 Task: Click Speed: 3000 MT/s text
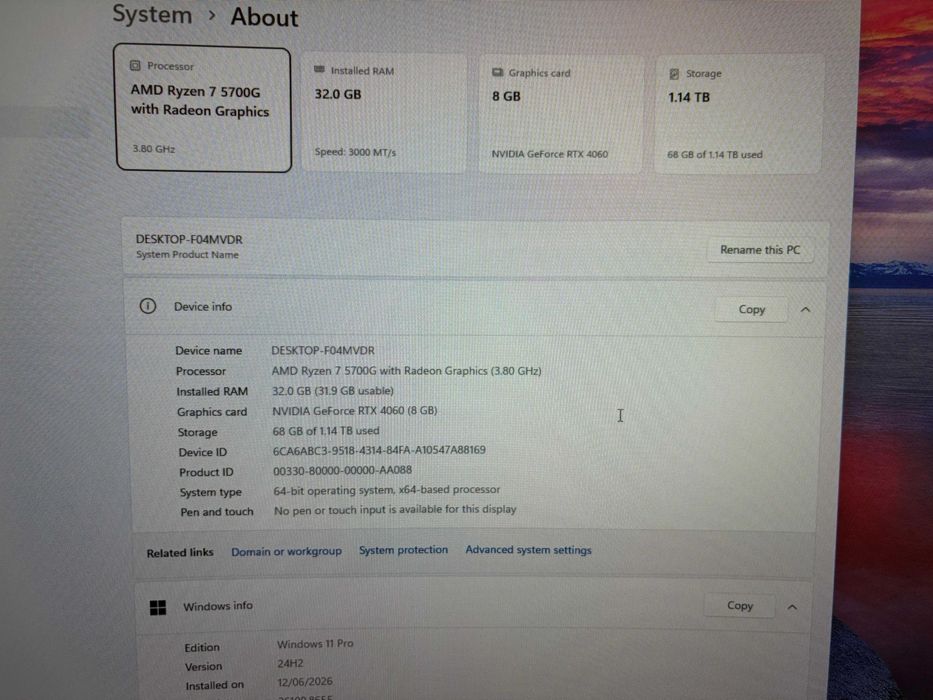(x=355, y=152)
